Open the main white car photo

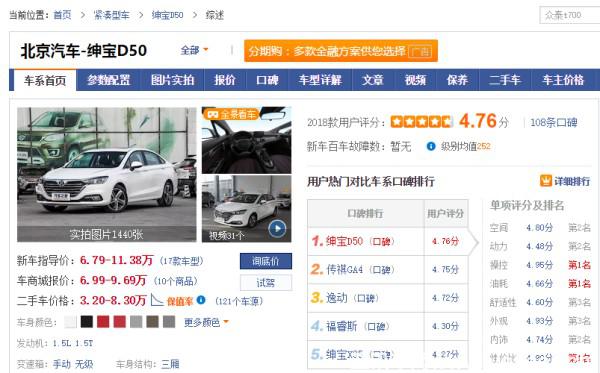click(106, 174)
